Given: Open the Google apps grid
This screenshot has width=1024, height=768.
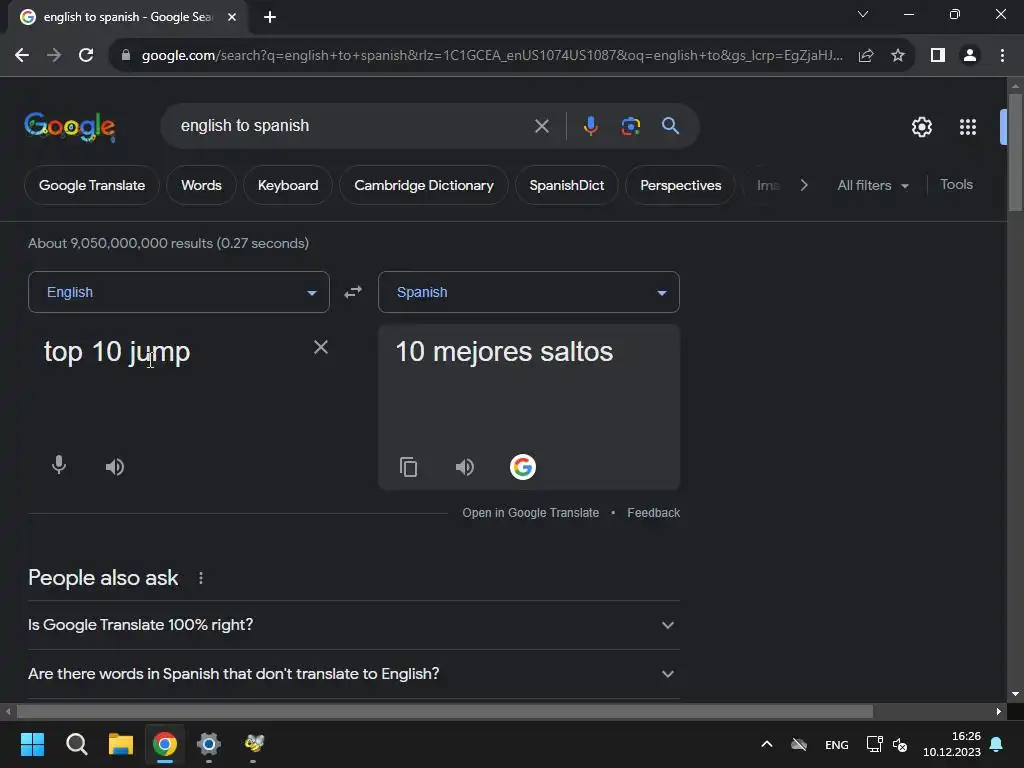Looking at the screenshot, I should pyautogui.click(x=968, y=127).
